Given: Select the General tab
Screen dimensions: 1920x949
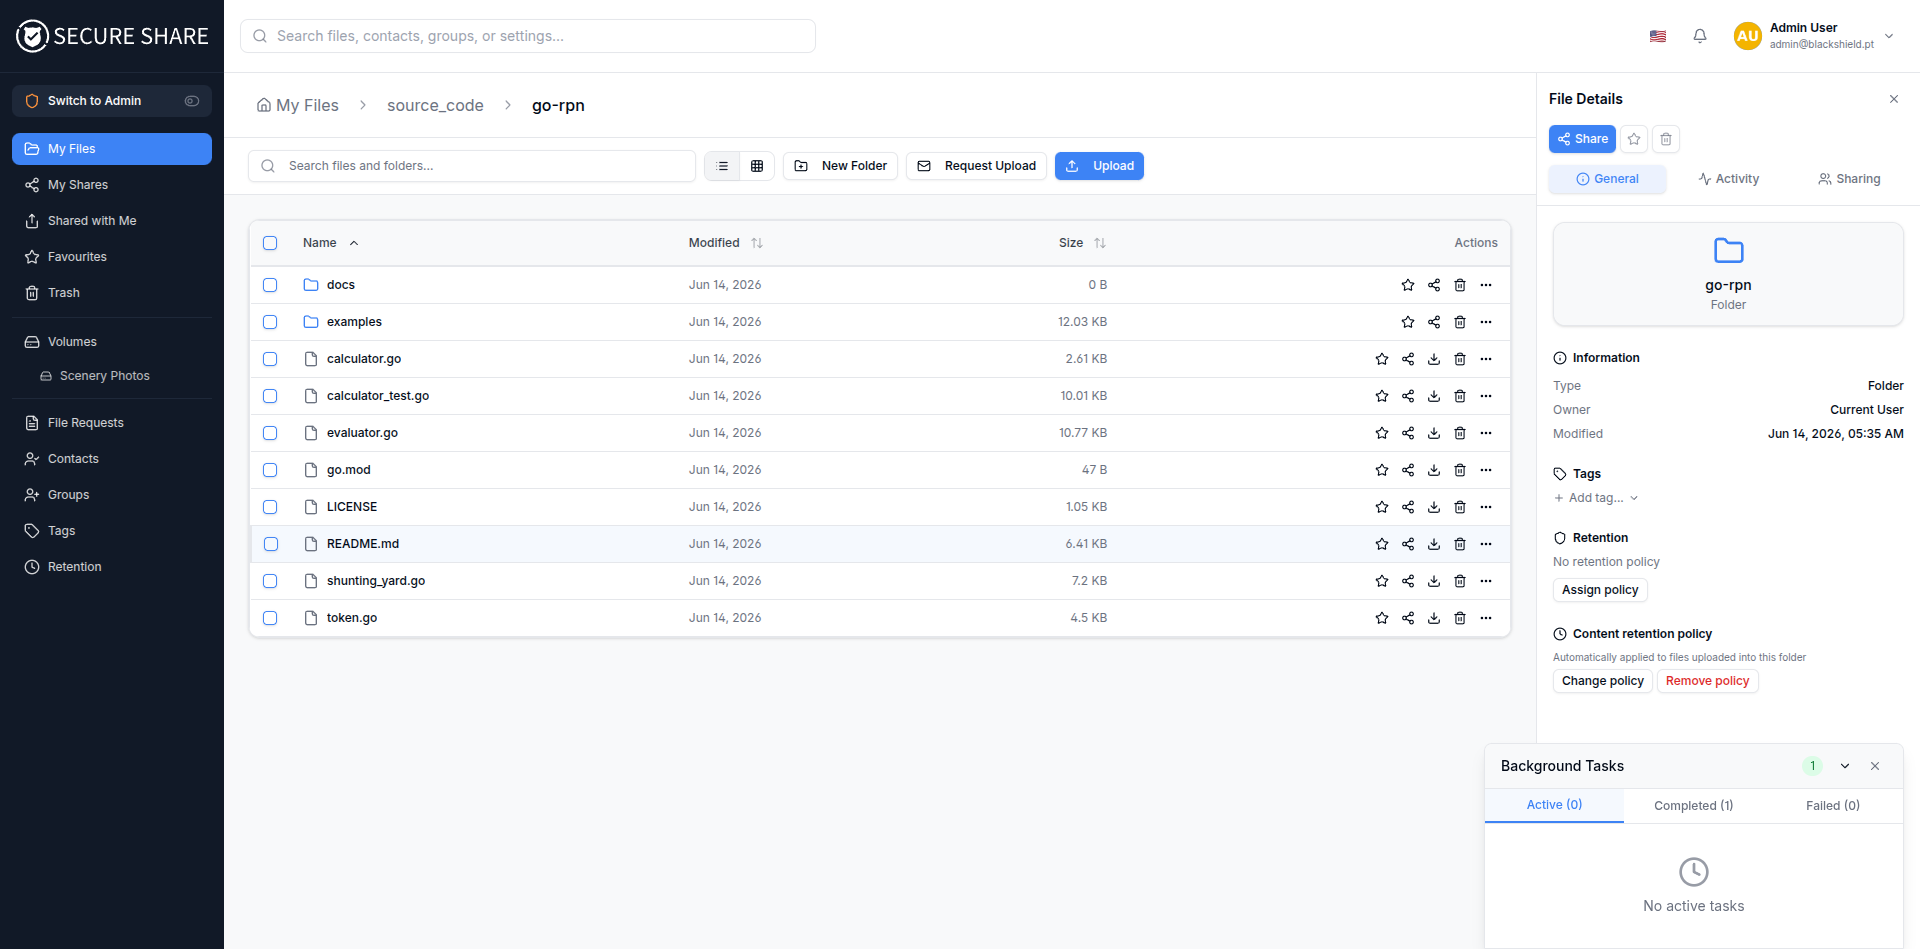Looking at the screenshot, I should coord(1607,179).
